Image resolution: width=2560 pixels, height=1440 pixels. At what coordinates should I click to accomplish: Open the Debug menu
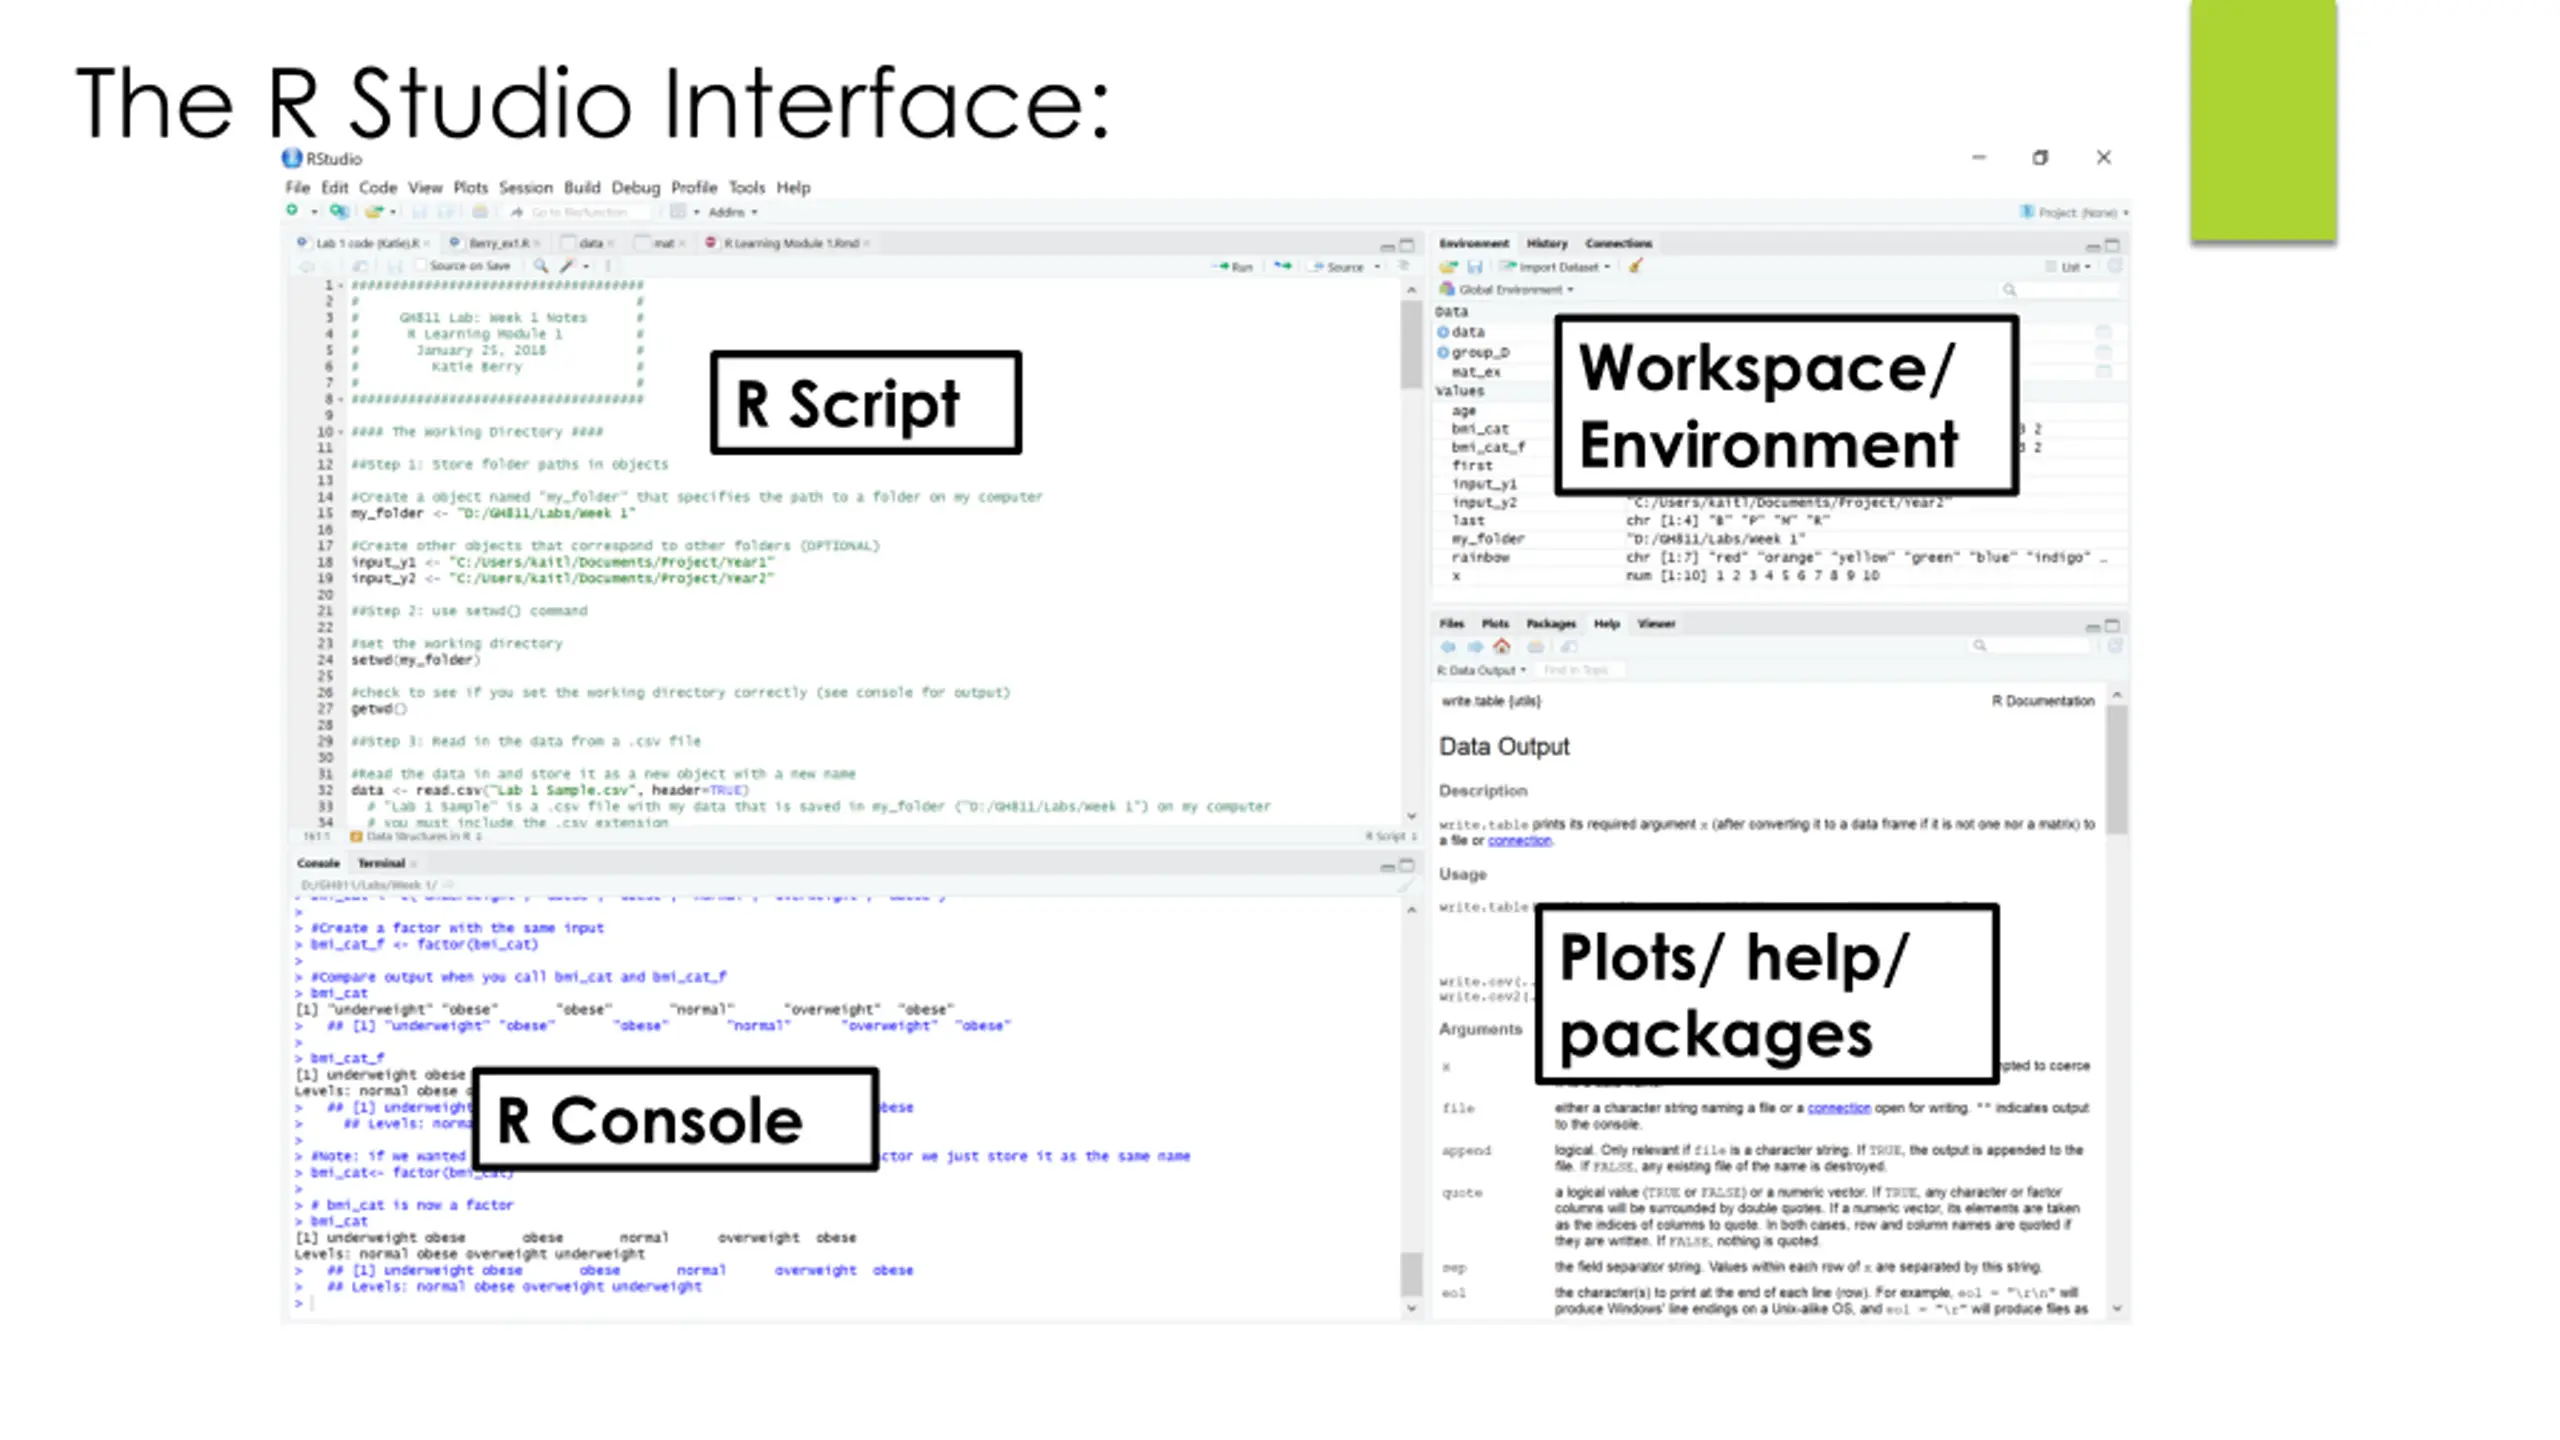pos(636,187)
